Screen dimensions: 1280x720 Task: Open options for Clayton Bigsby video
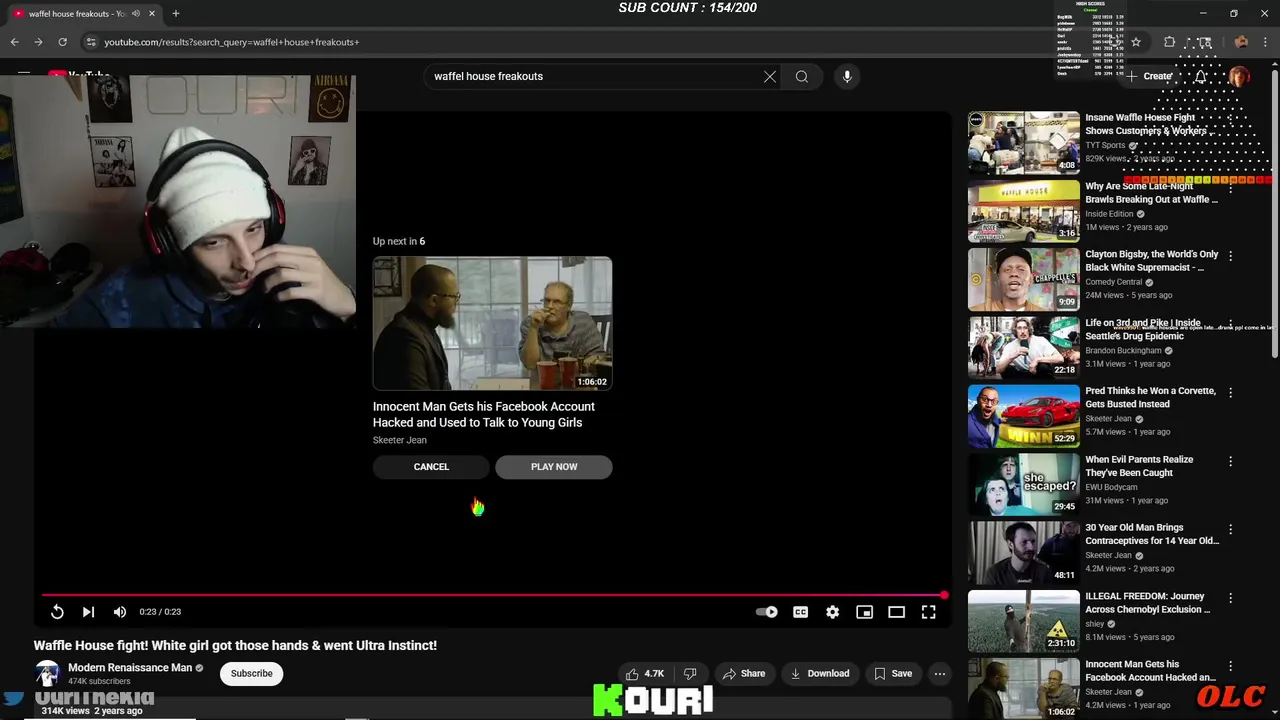(1231, 256)
